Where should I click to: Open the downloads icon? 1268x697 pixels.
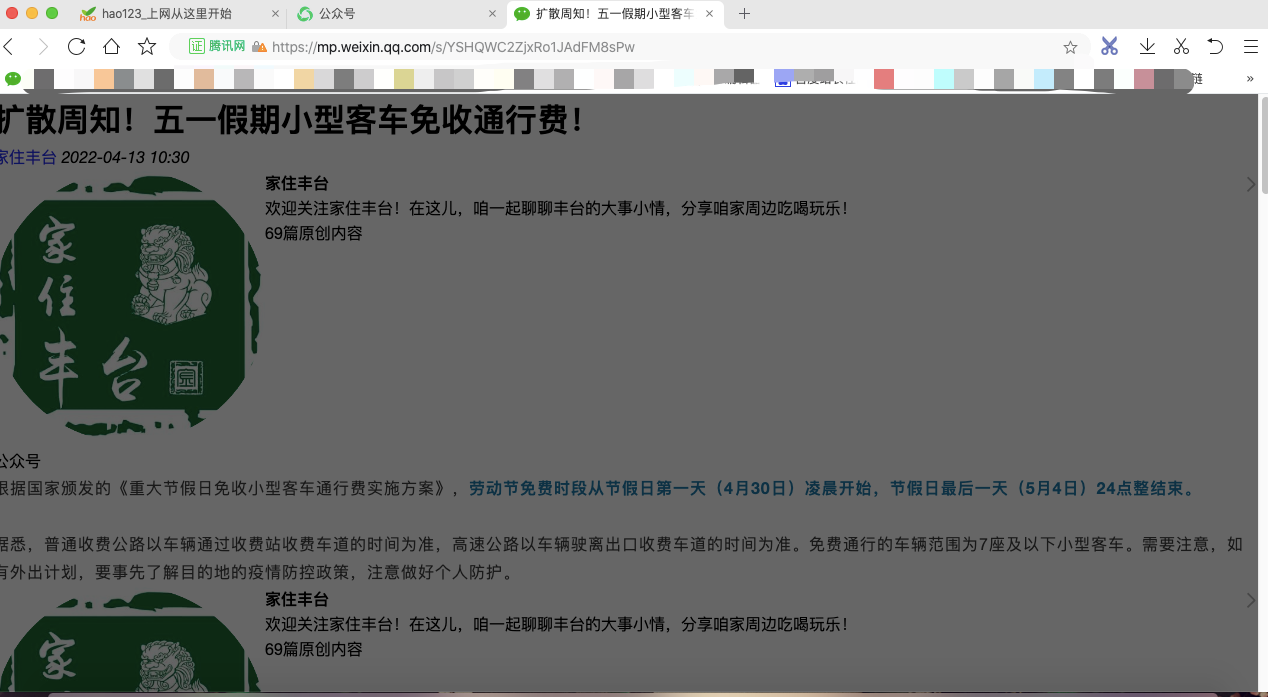[1147, 46]
